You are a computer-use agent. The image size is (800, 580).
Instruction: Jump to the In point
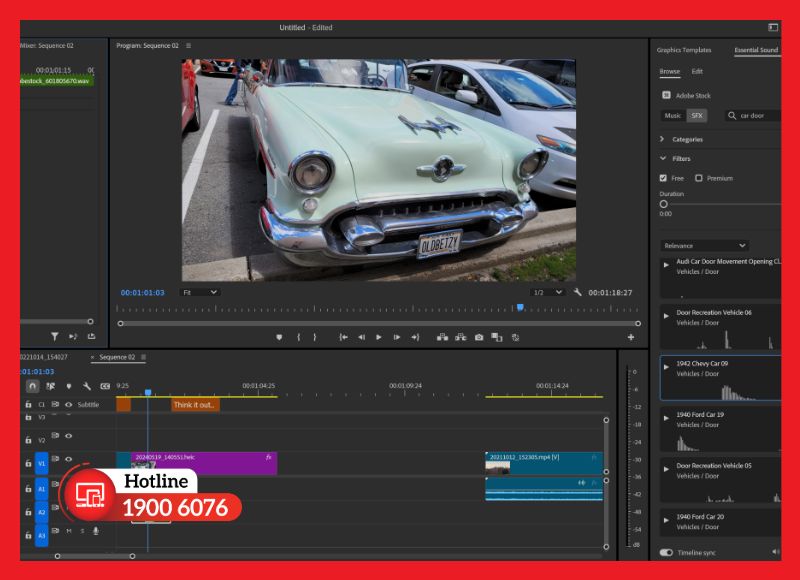[x=343, y=337]
